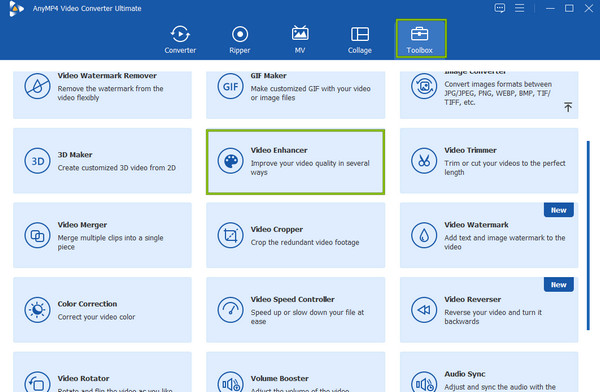Image resolution: width=600 pixels, height=392 pixels.
Task: Click the Volume Booster title text
Action: [x=279, y=378]
